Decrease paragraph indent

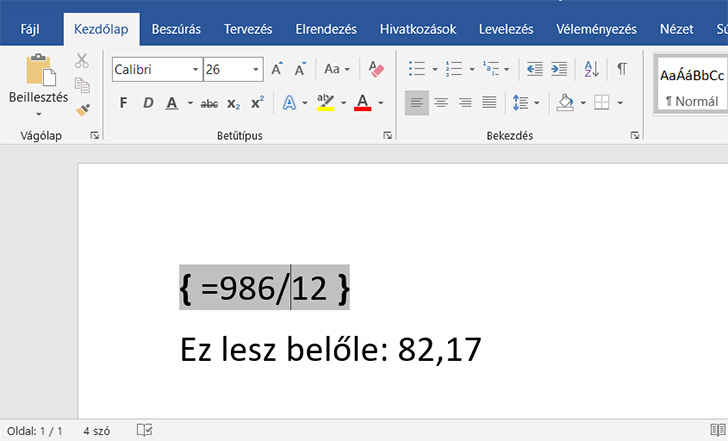(534, 69)
